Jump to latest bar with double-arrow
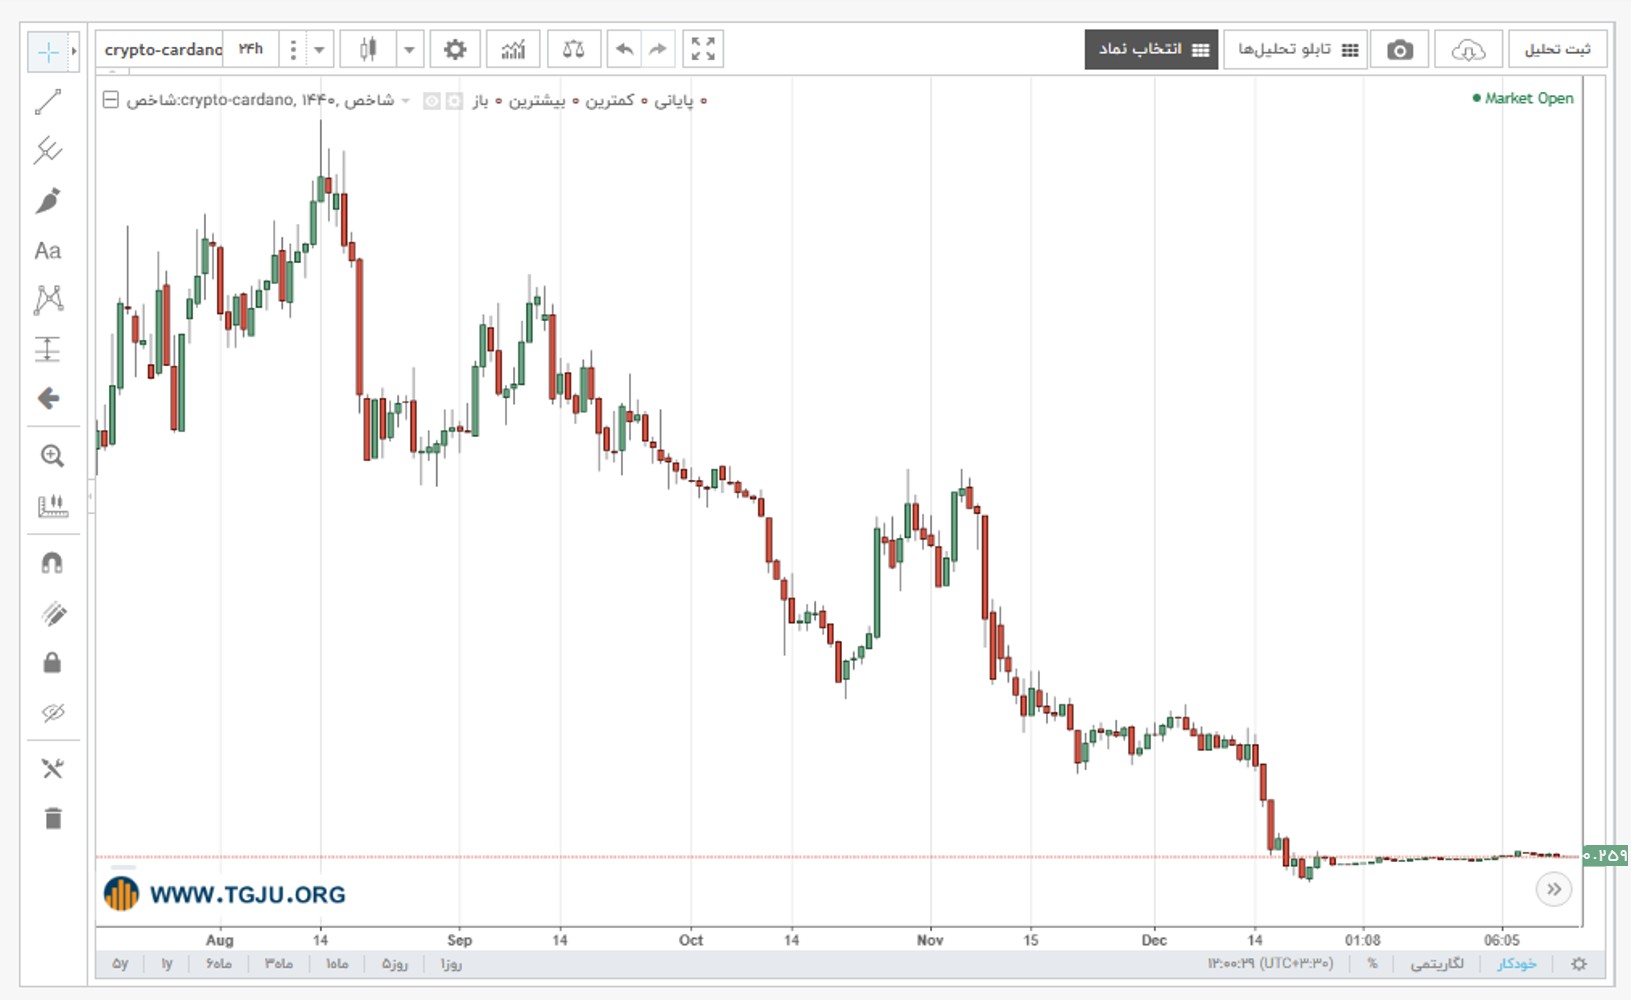The height and width of the screenshot is (1000, 1631). point(1554,889)
